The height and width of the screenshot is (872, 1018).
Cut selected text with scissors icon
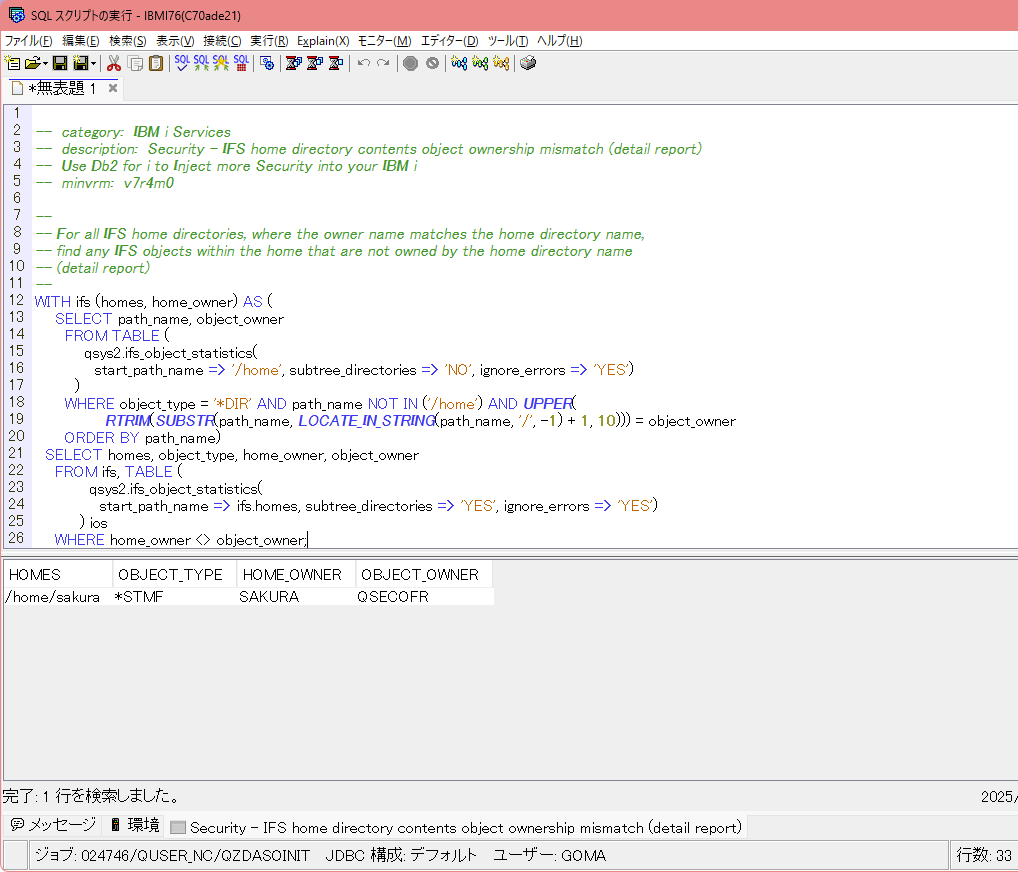click(114, 63)
